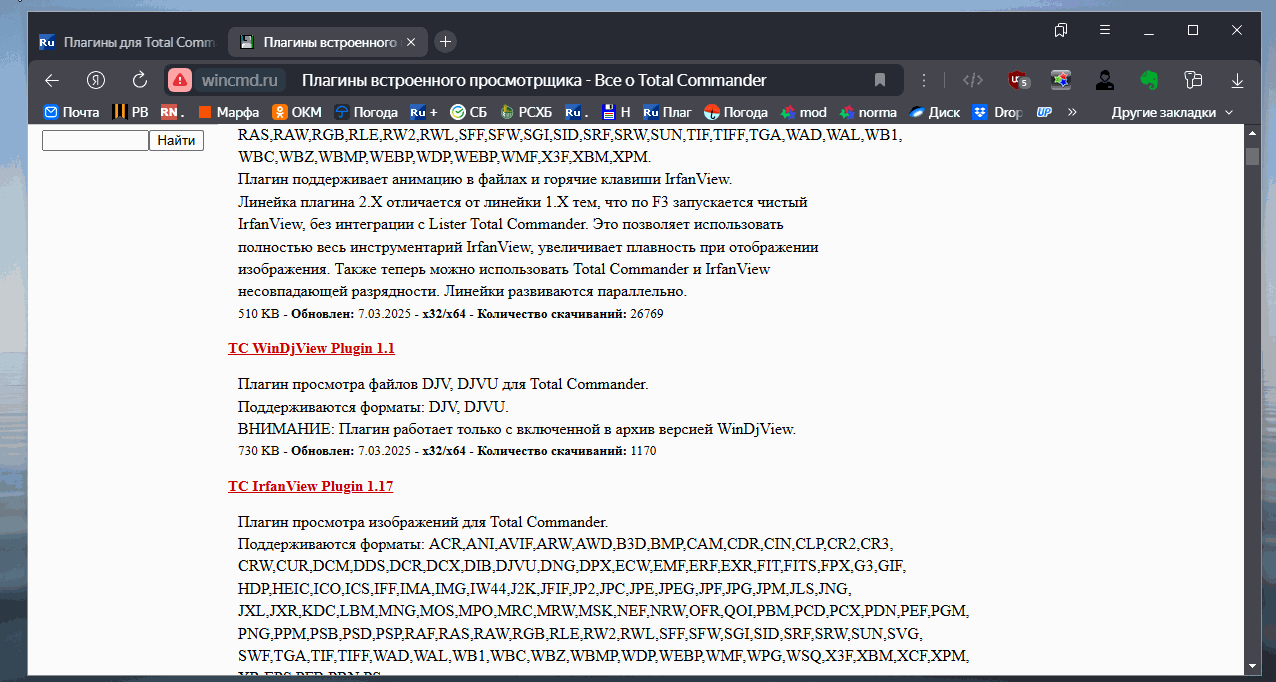This screenshot has width=1276, height=682.
Task: Open the UP bookmark
Action: [x=1045, y=112]
